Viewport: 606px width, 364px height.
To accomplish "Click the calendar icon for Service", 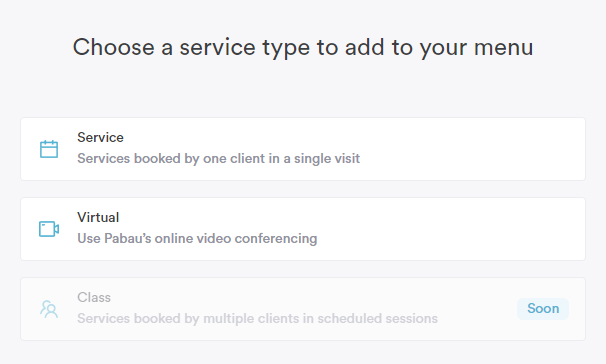I will (x=49, y=149).
